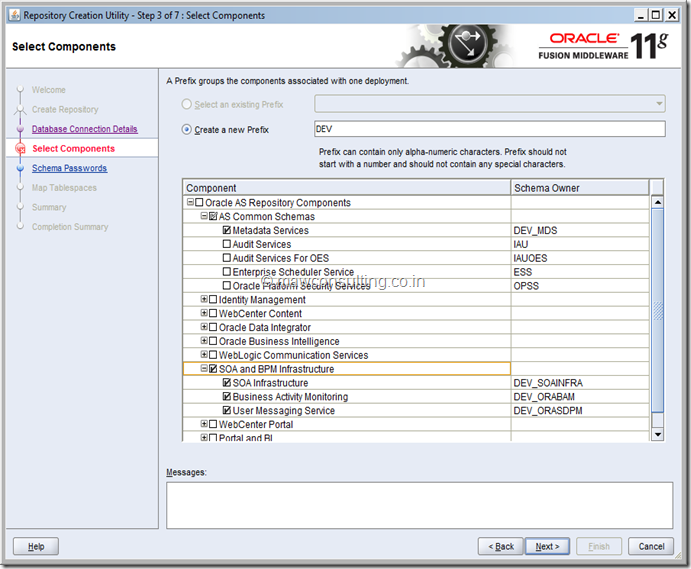This screenshot has width=691, height=569.
Task: Check the Audit Services checkbox
Action: [x=227, y=244]
